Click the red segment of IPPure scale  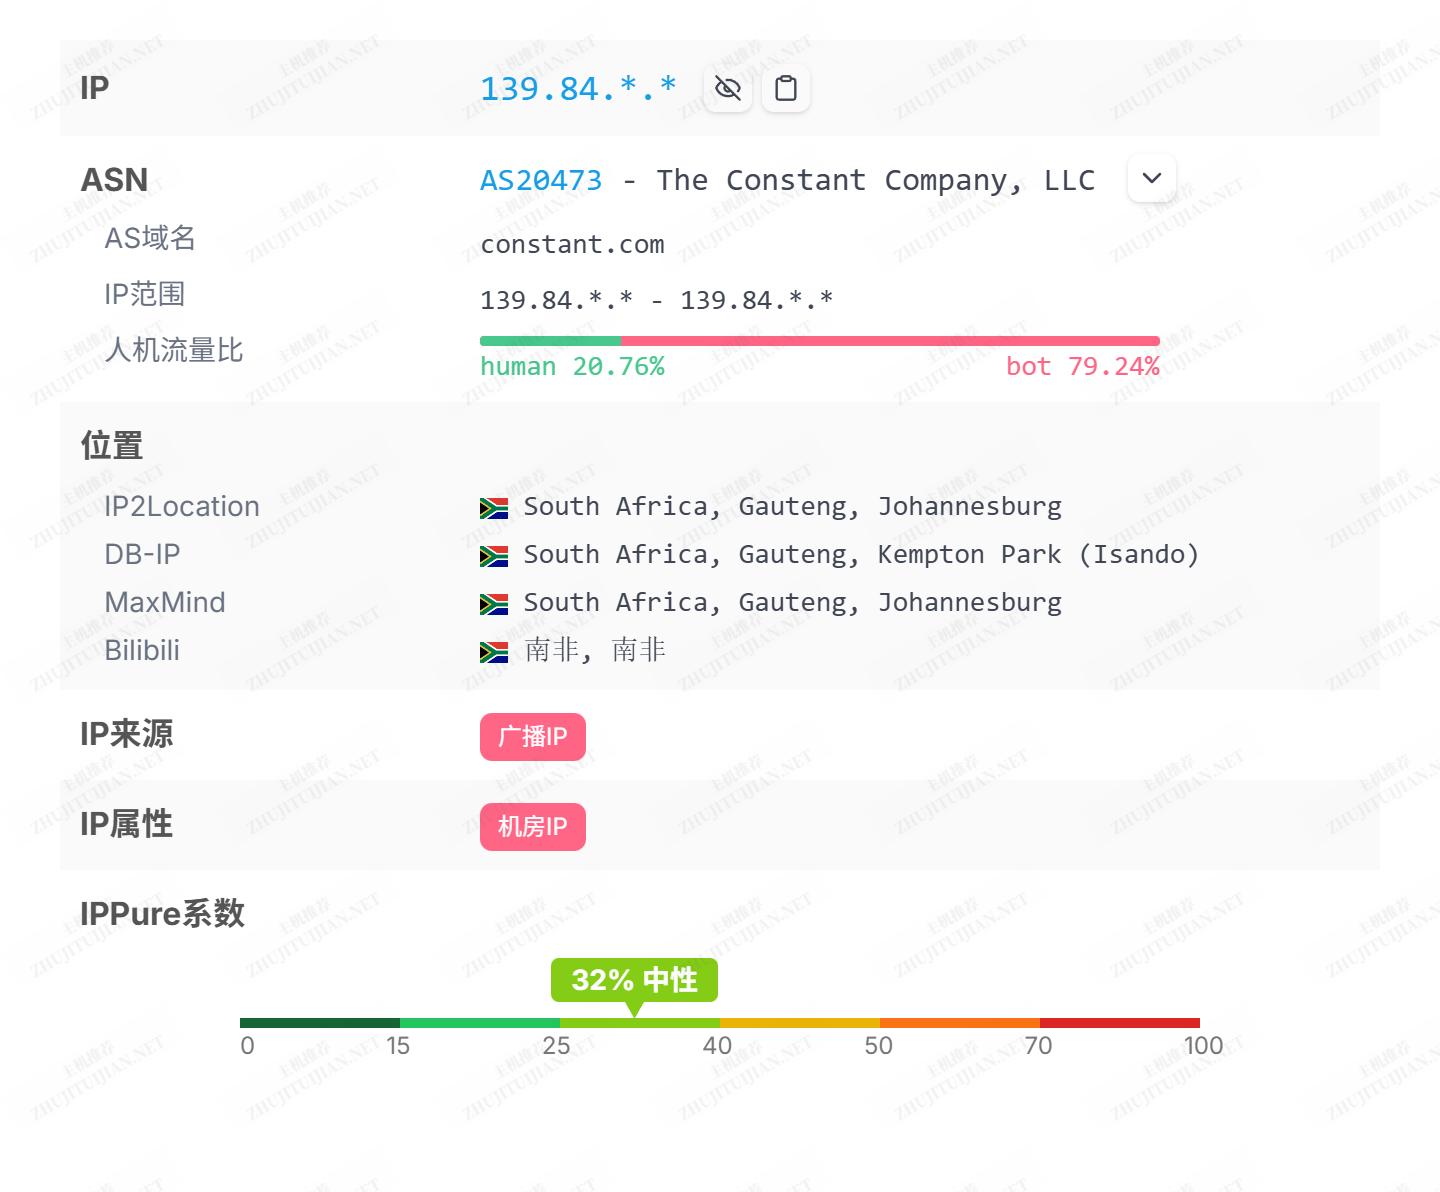coord(1119,1023)
